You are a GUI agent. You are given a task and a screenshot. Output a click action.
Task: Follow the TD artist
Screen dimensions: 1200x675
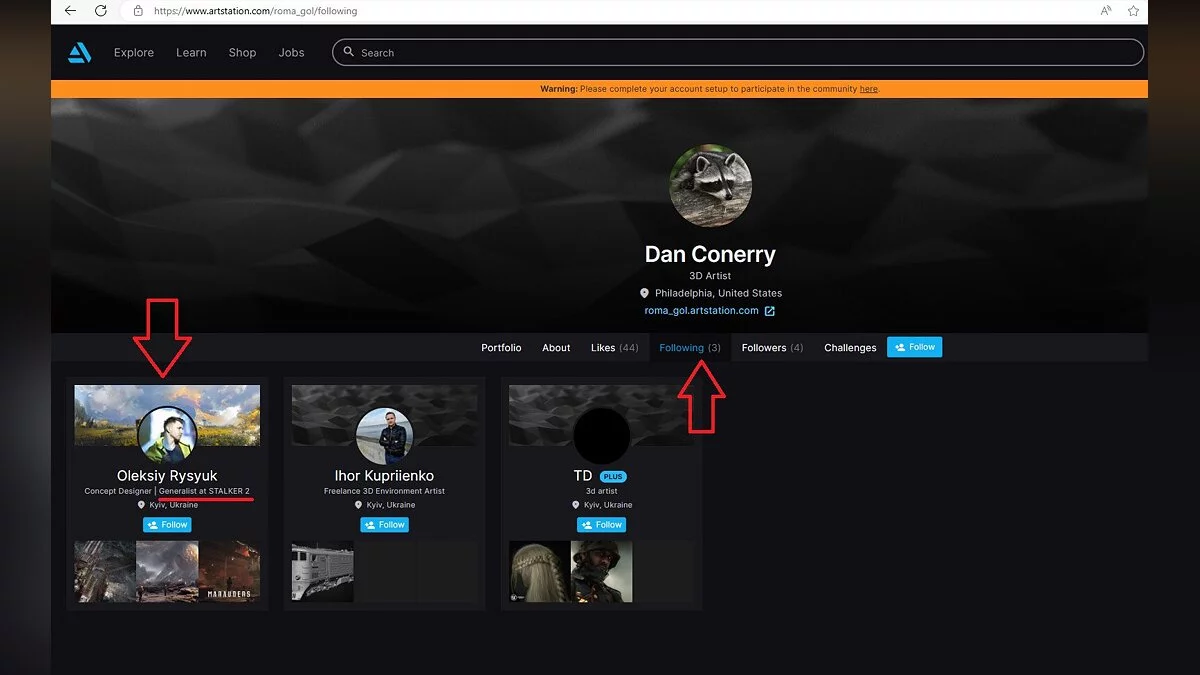click(x=601, y=525)
